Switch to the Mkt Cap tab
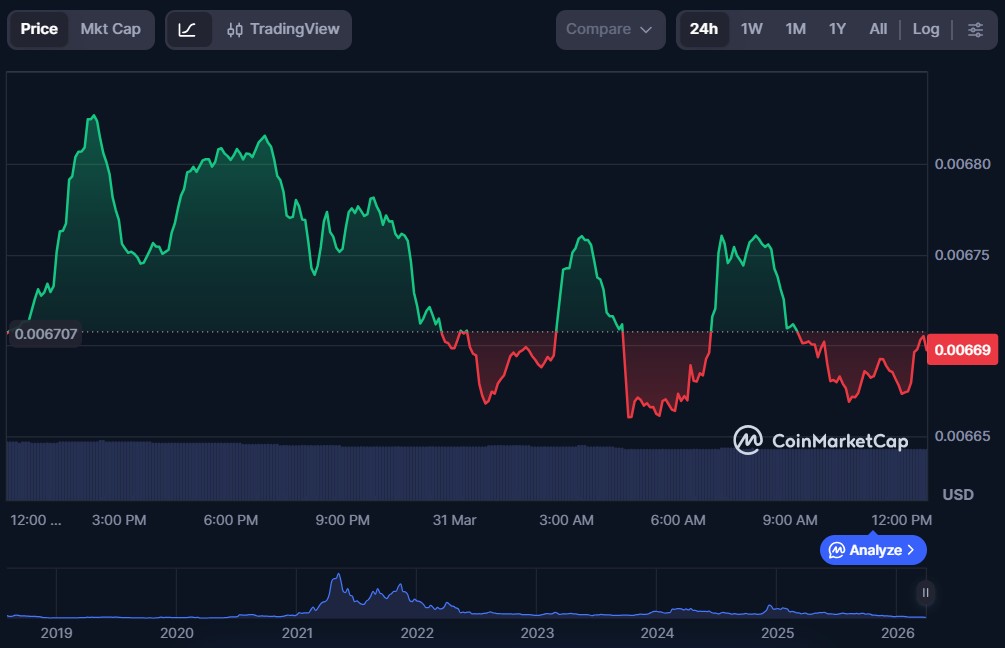 110,29
